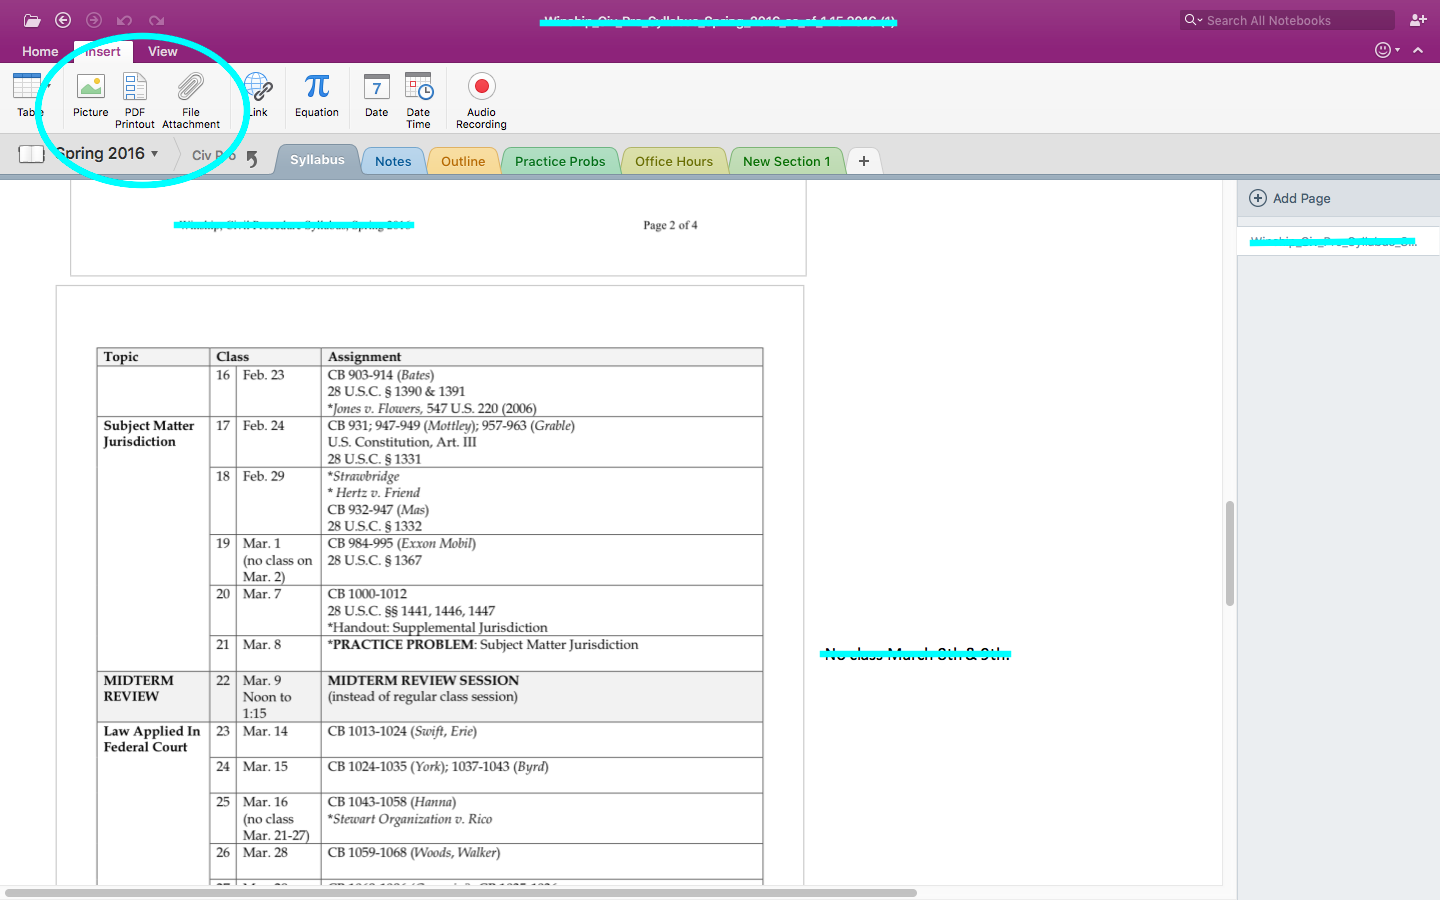Insert a Picture from the ribbon
The image size is (1440, 900).
[90, 96]
